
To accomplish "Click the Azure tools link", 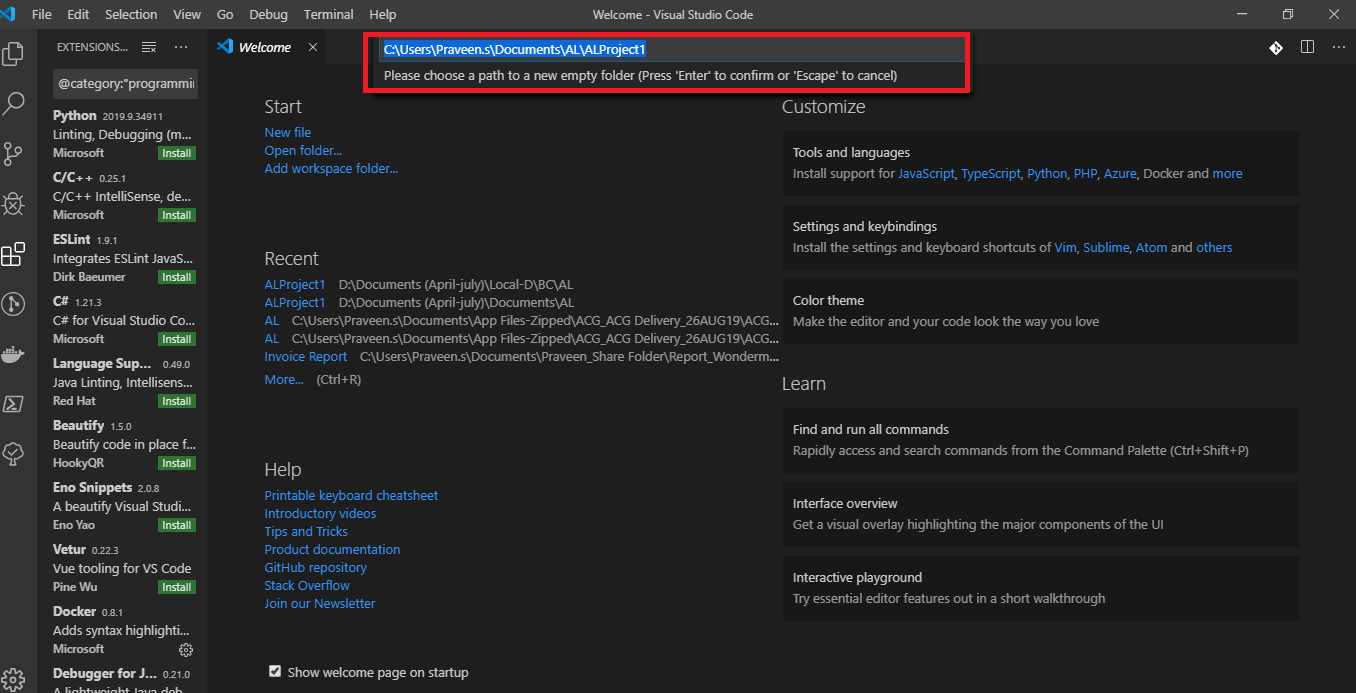I will [x=1120, y=173].
